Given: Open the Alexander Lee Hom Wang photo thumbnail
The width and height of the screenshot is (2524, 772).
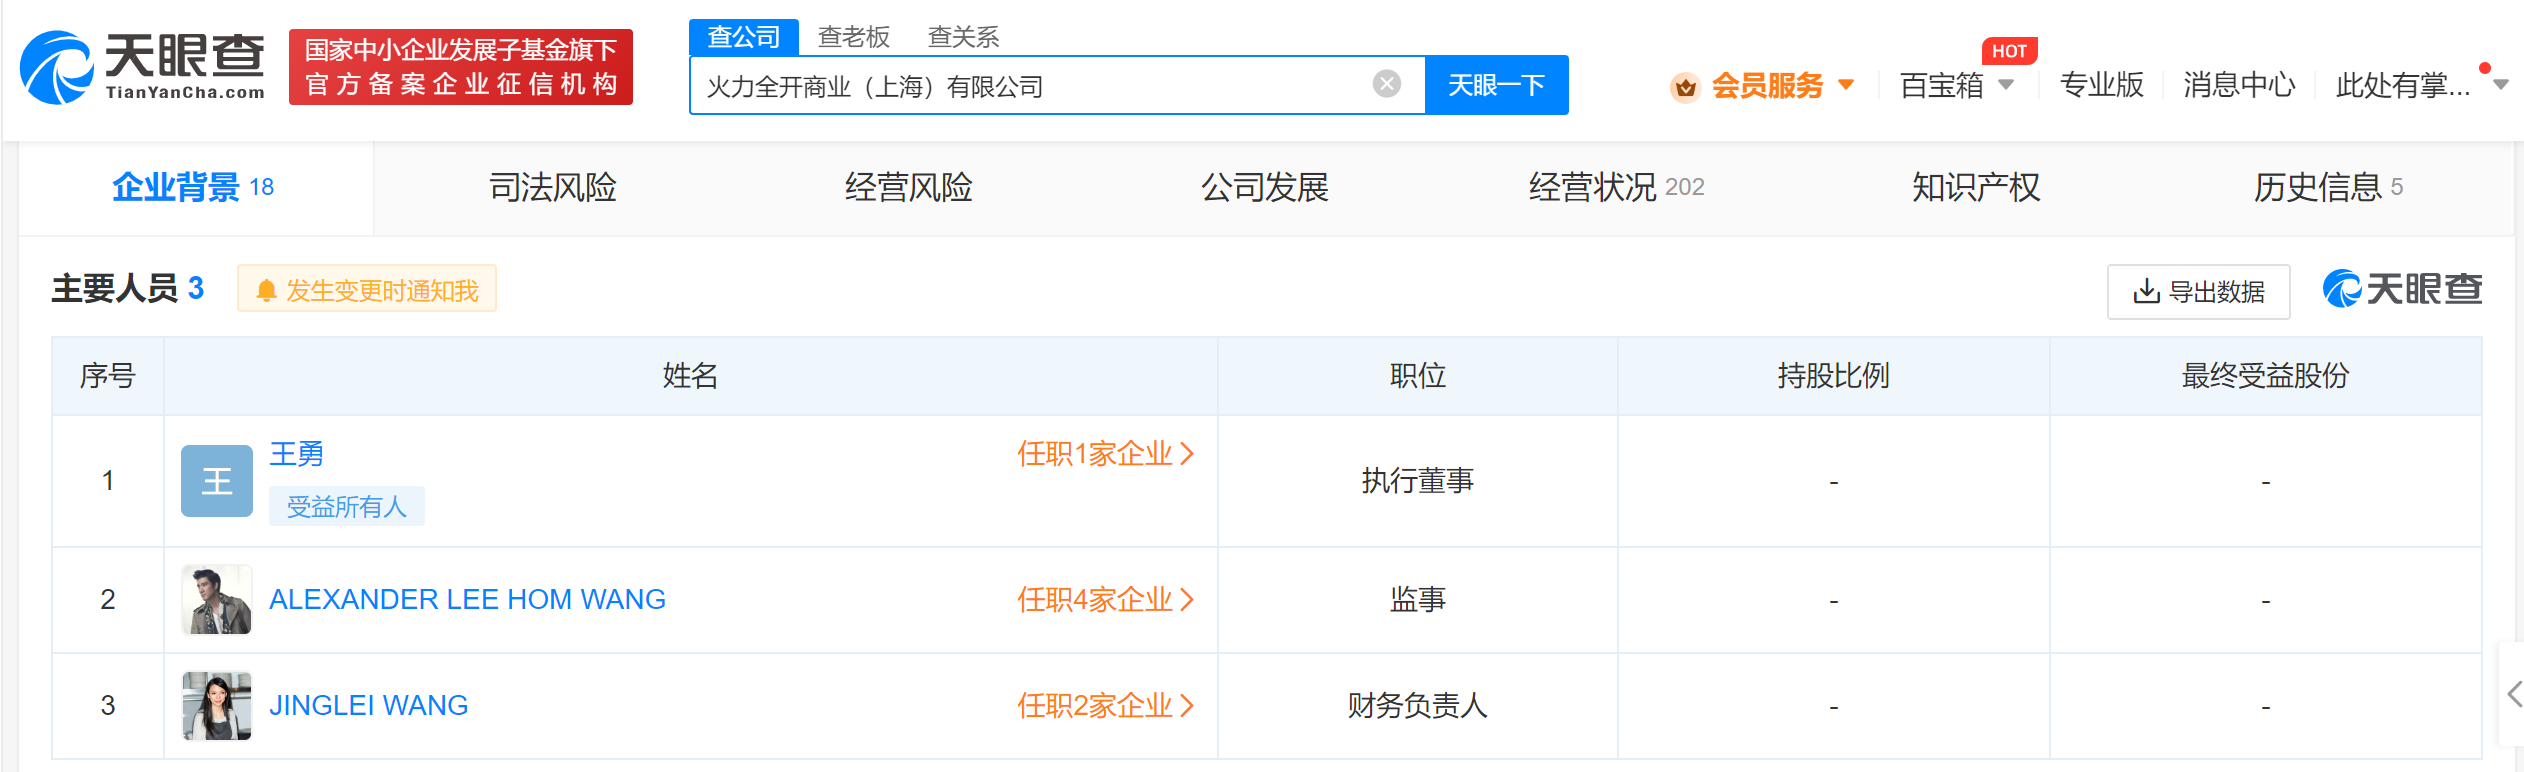Looking at the screenshot, I should tap(217, 600).
